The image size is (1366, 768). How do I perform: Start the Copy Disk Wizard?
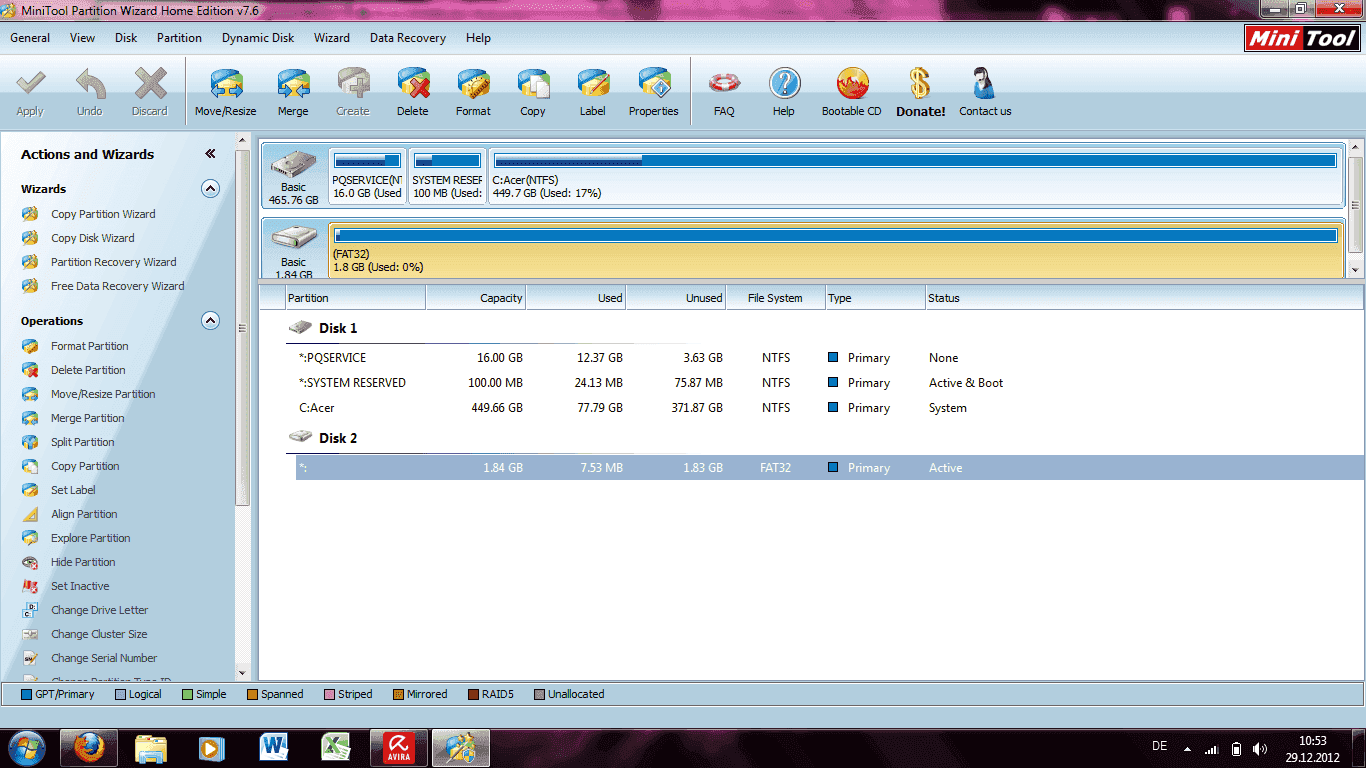tap(93, 238)
